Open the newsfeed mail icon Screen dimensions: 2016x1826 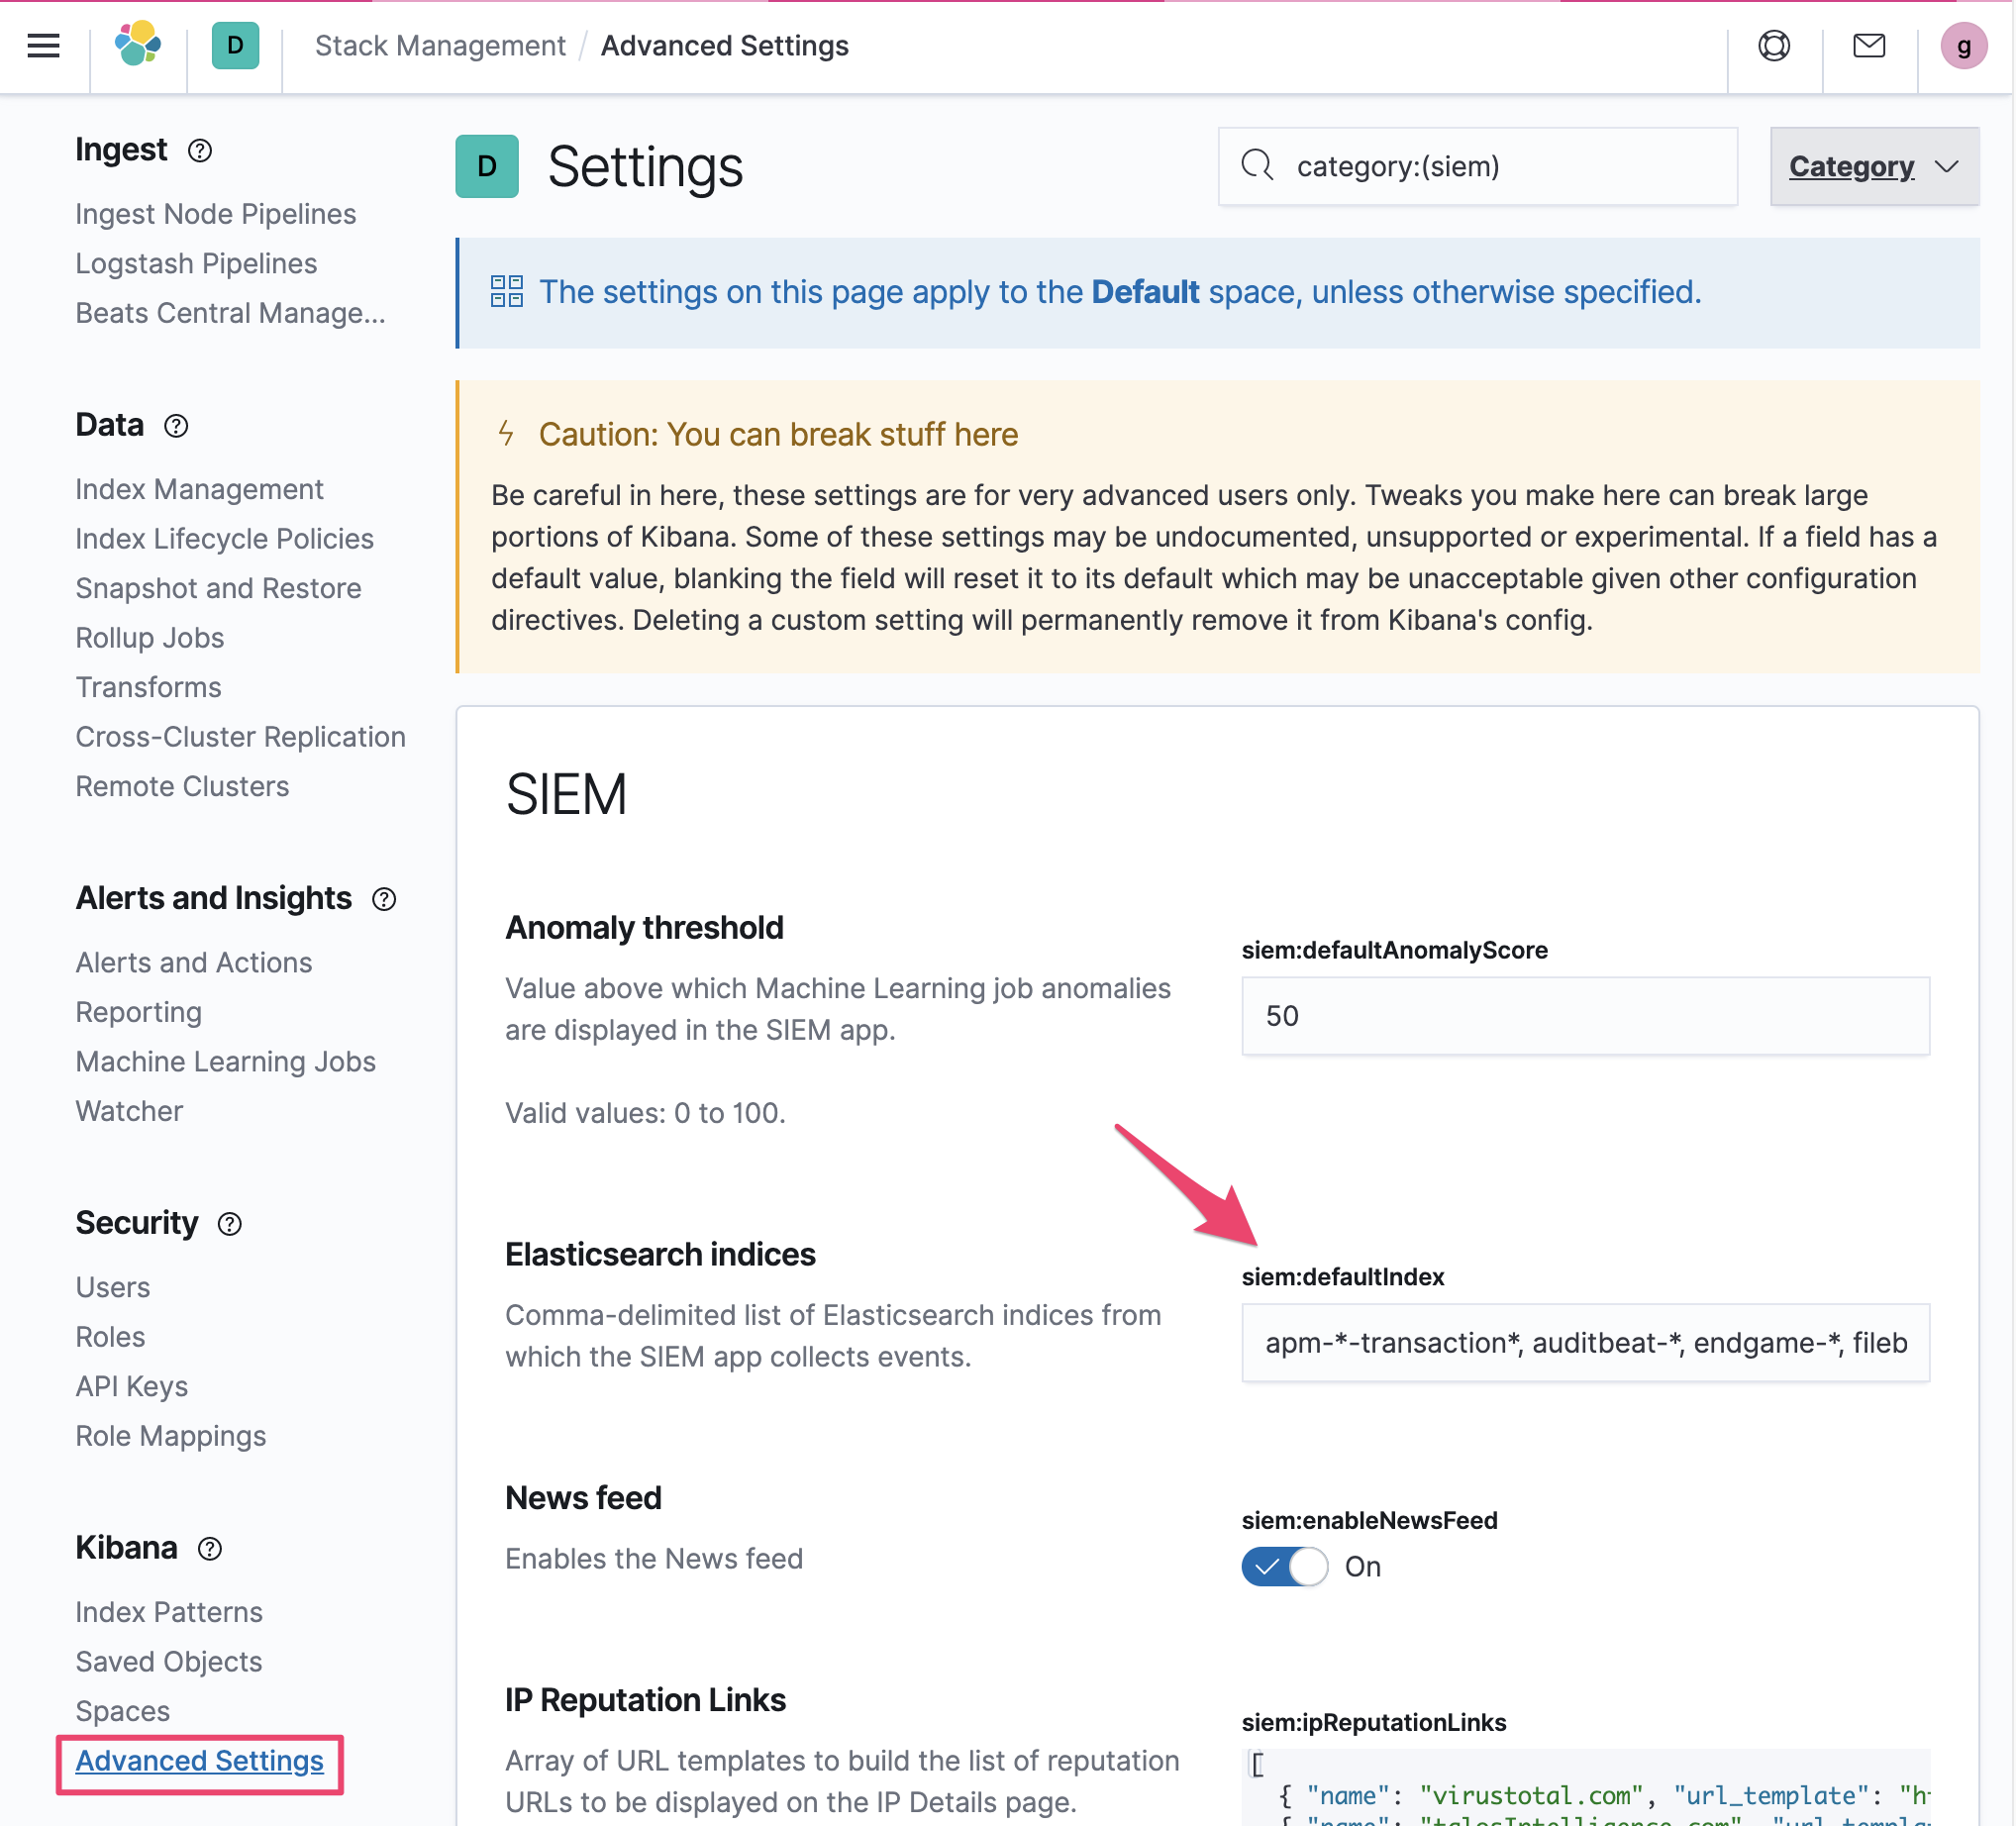point(1868,46)
